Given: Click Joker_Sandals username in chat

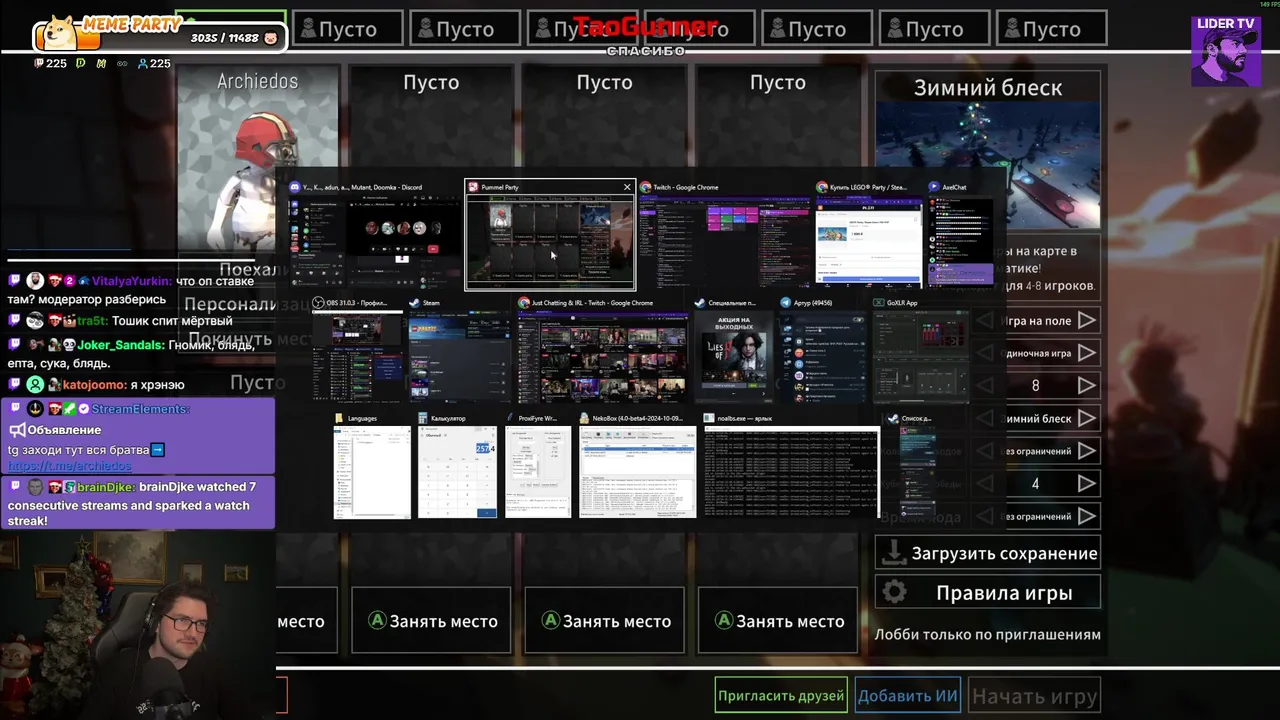Looking at the screenshot, I should 120,345.
